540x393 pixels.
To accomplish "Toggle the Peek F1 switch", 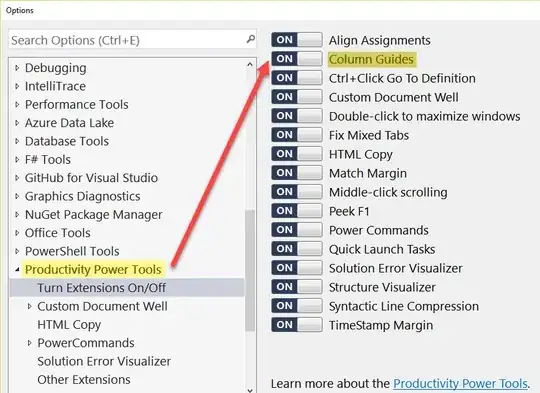I will coord(297,211).
